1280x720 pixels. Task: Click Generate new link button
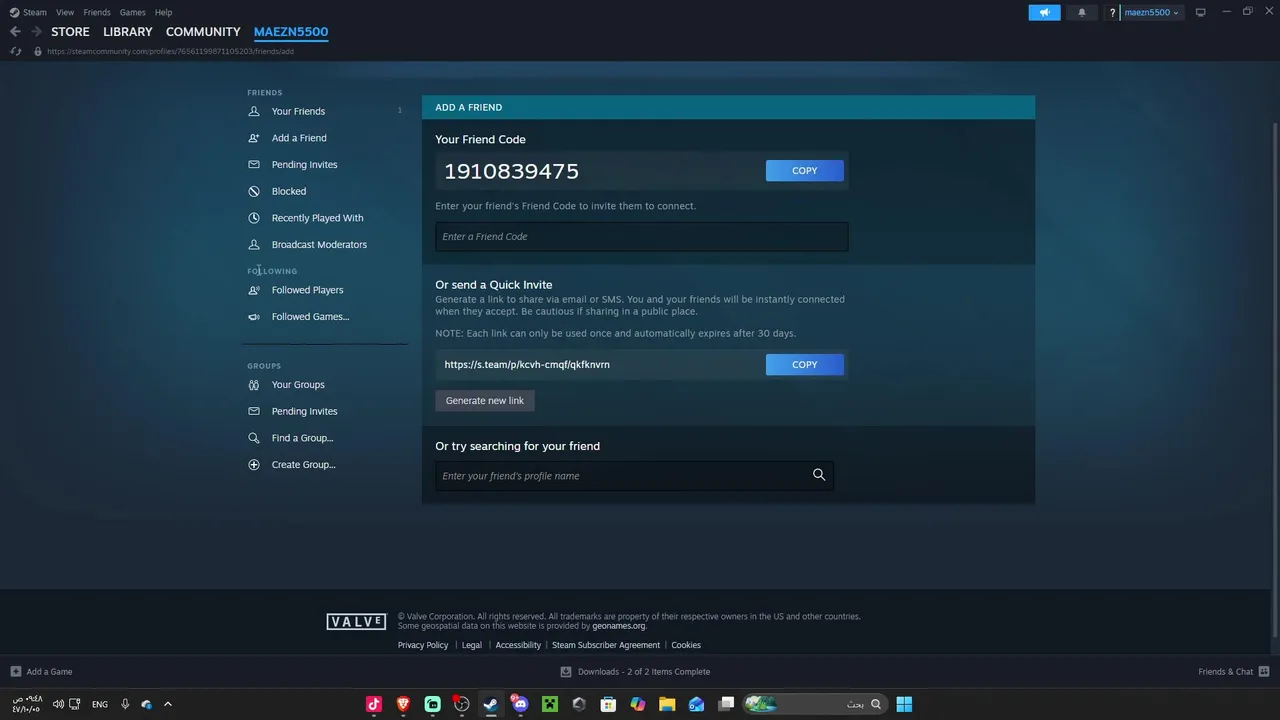pos(485,401)
